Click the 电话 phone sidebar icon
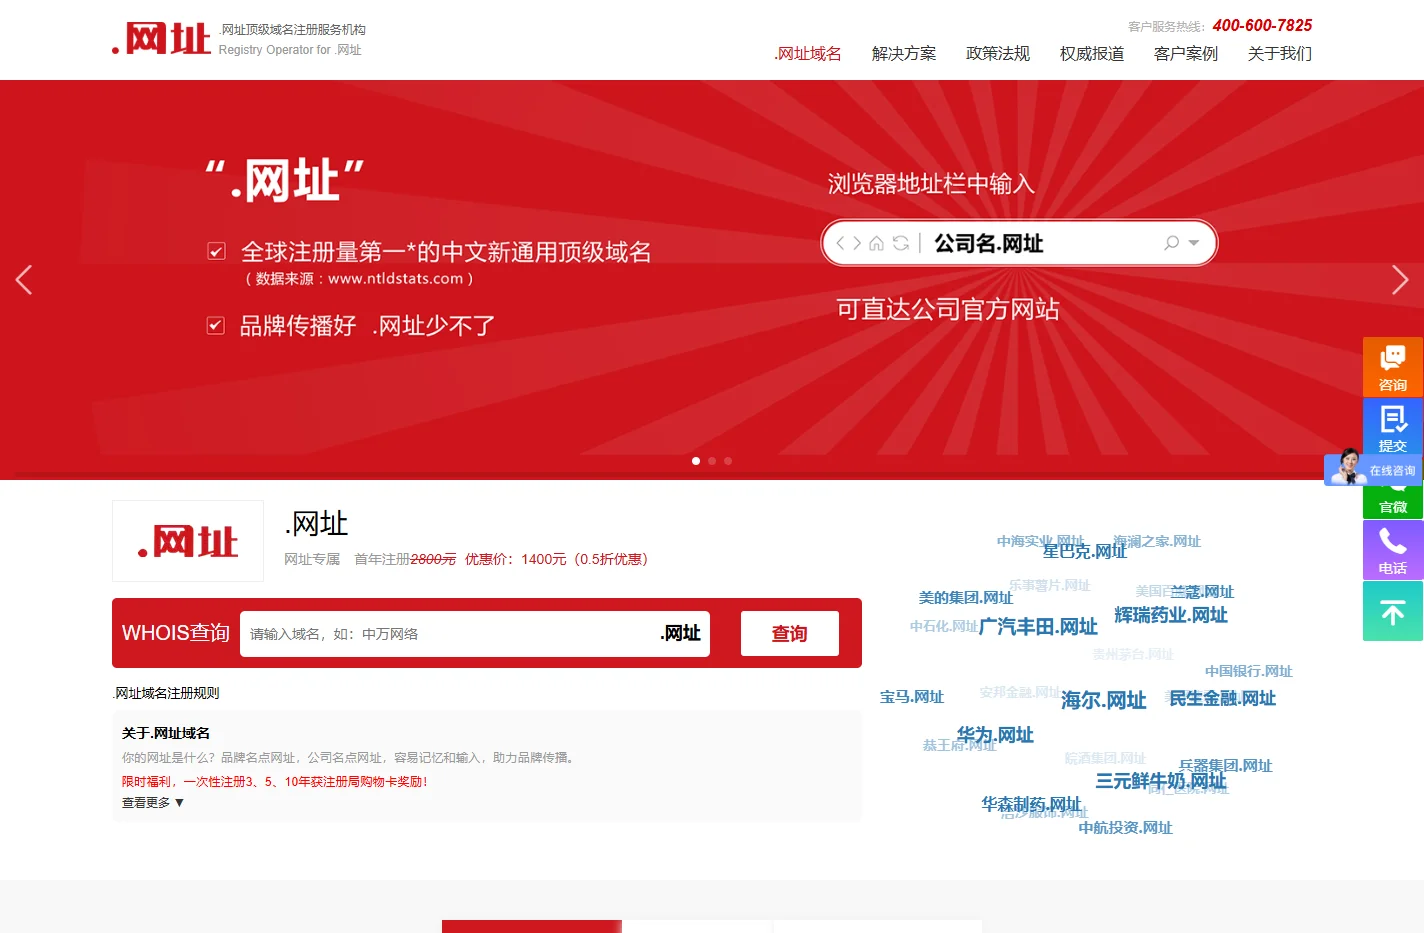1424x933 pixels. pyautogui.click(x=1393, y=550)
